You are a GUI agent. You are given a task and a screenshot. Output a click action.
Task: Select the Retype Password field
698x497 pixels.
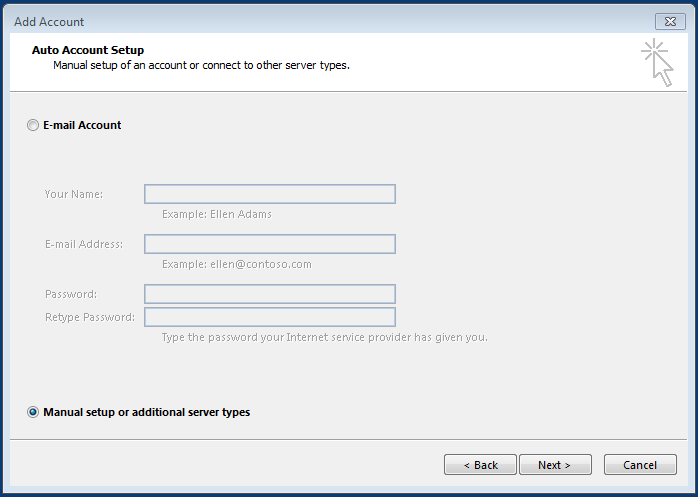pos(269,317)
